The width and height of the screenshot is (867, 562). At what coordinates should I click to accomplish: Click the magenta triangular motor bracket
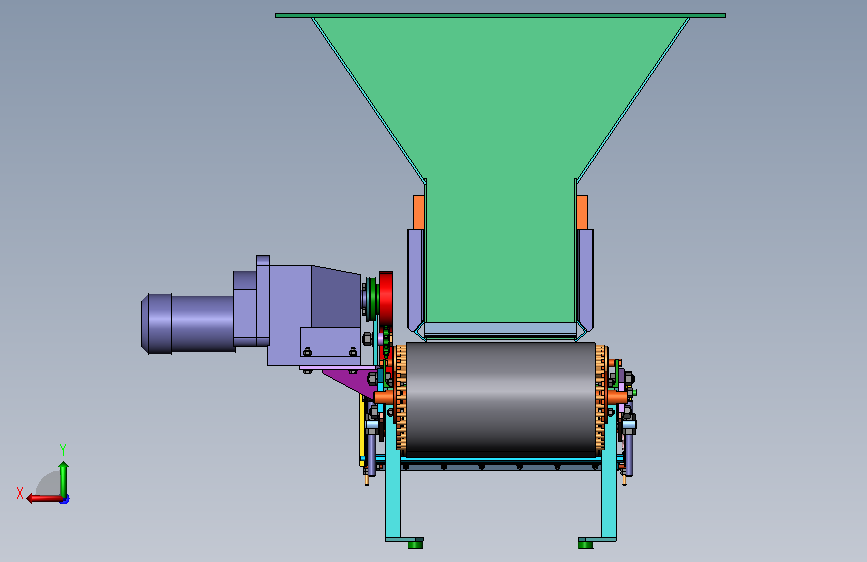(x=354, y=381)
